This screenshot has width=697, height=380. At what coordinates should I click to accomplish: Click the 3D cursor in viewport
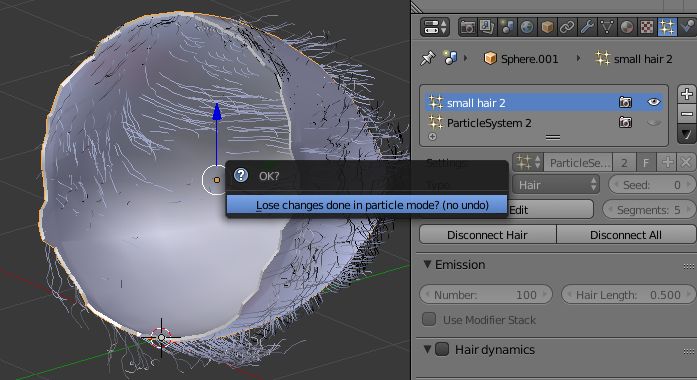coord(161,338)
